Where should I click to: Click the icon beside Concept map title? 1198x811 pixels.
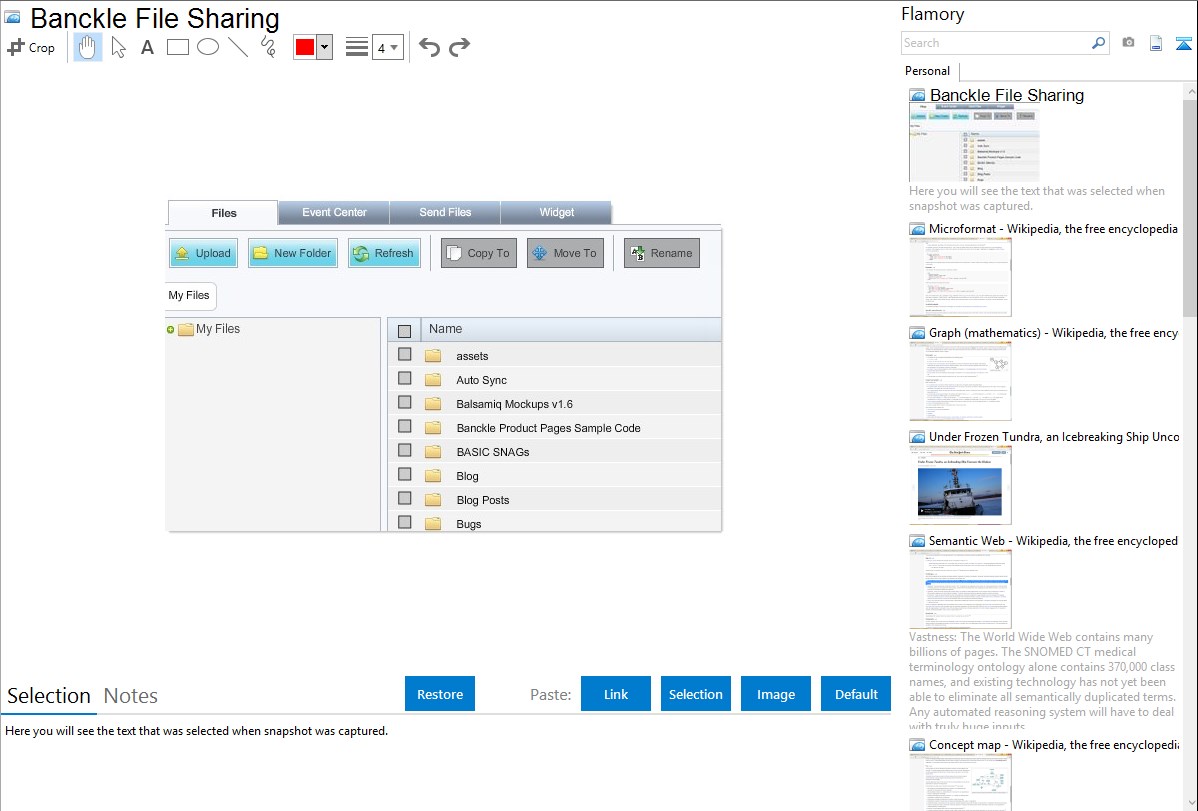(x=917, y=745)
